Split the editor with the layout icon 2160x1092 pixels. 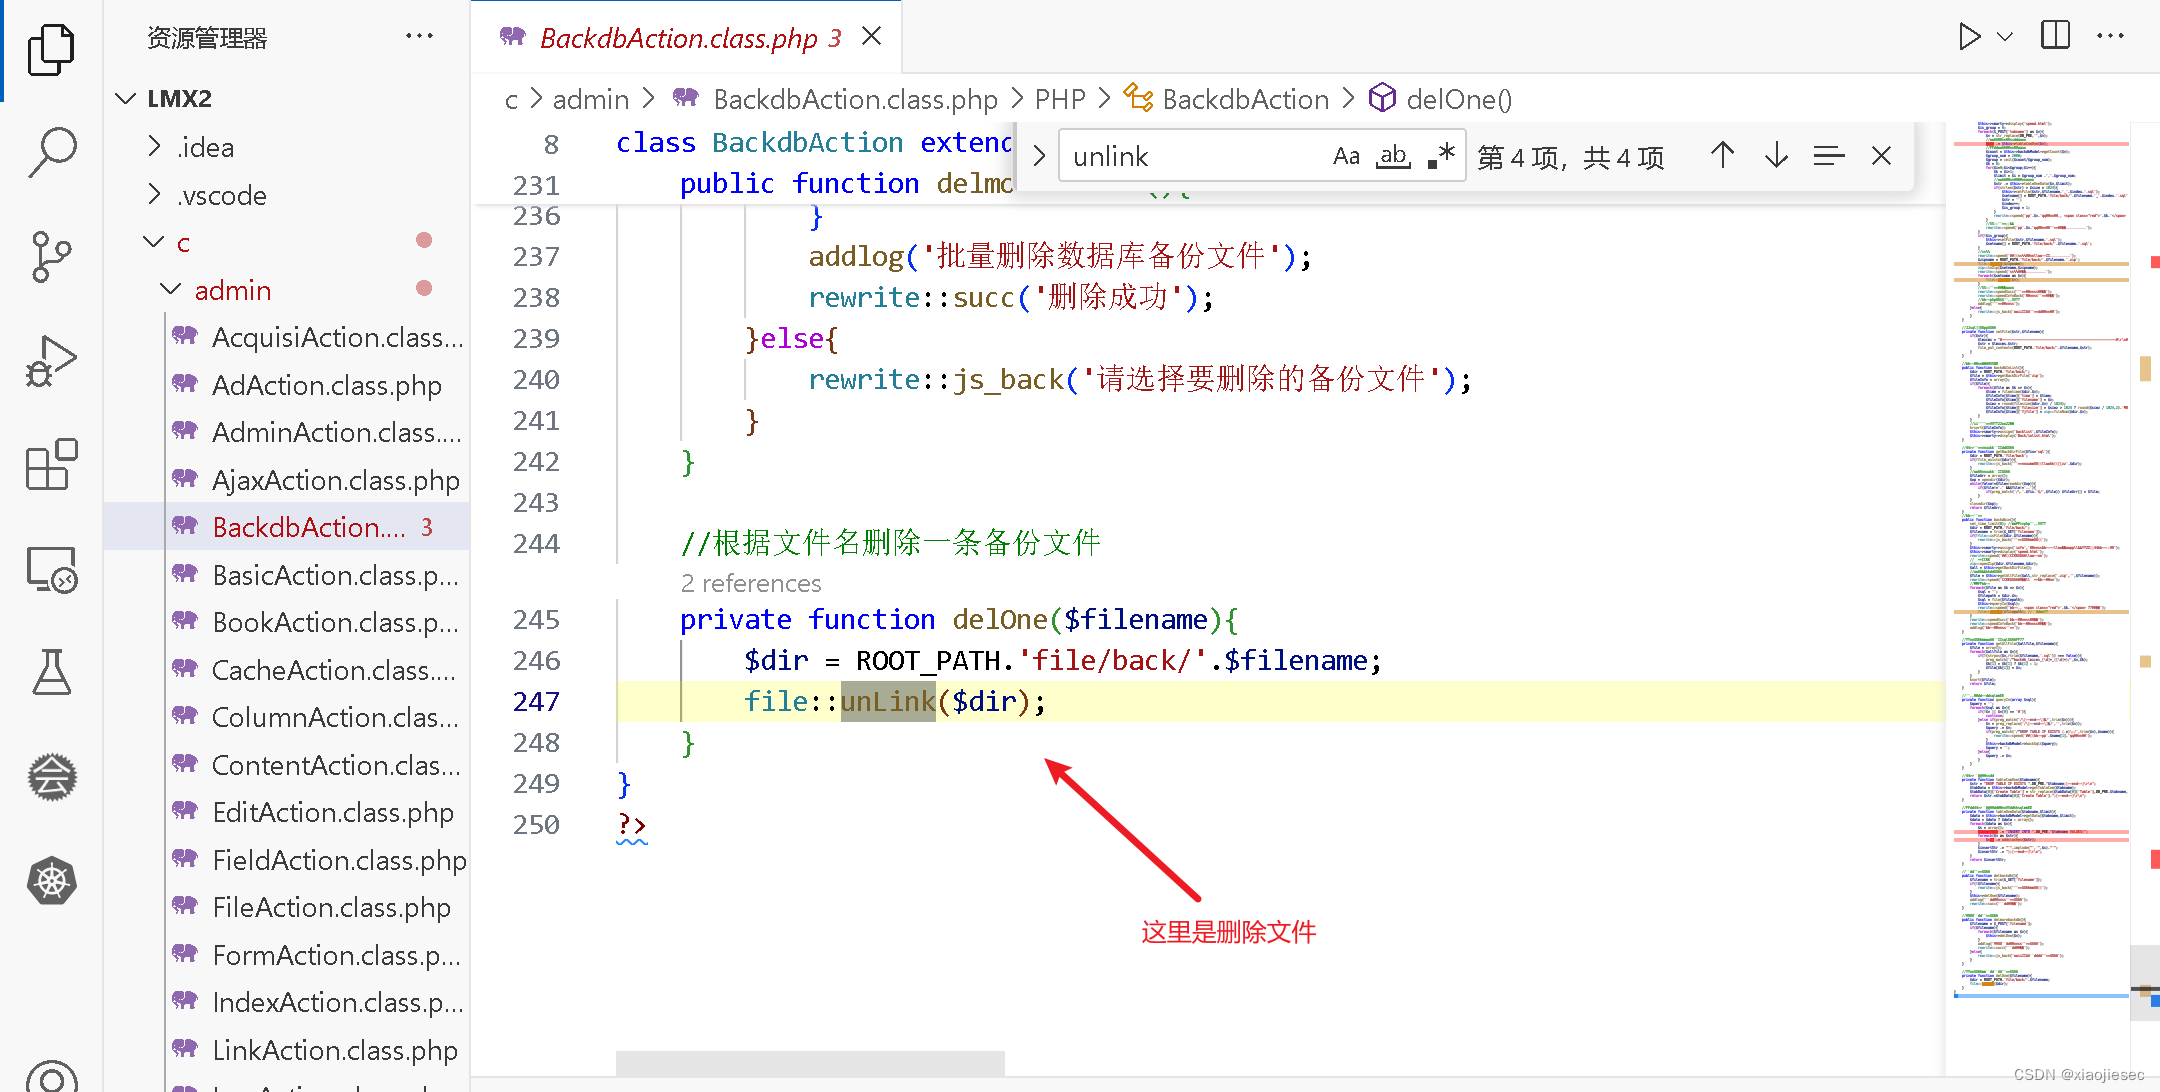pyautogui.click(x=2055, y=34)
